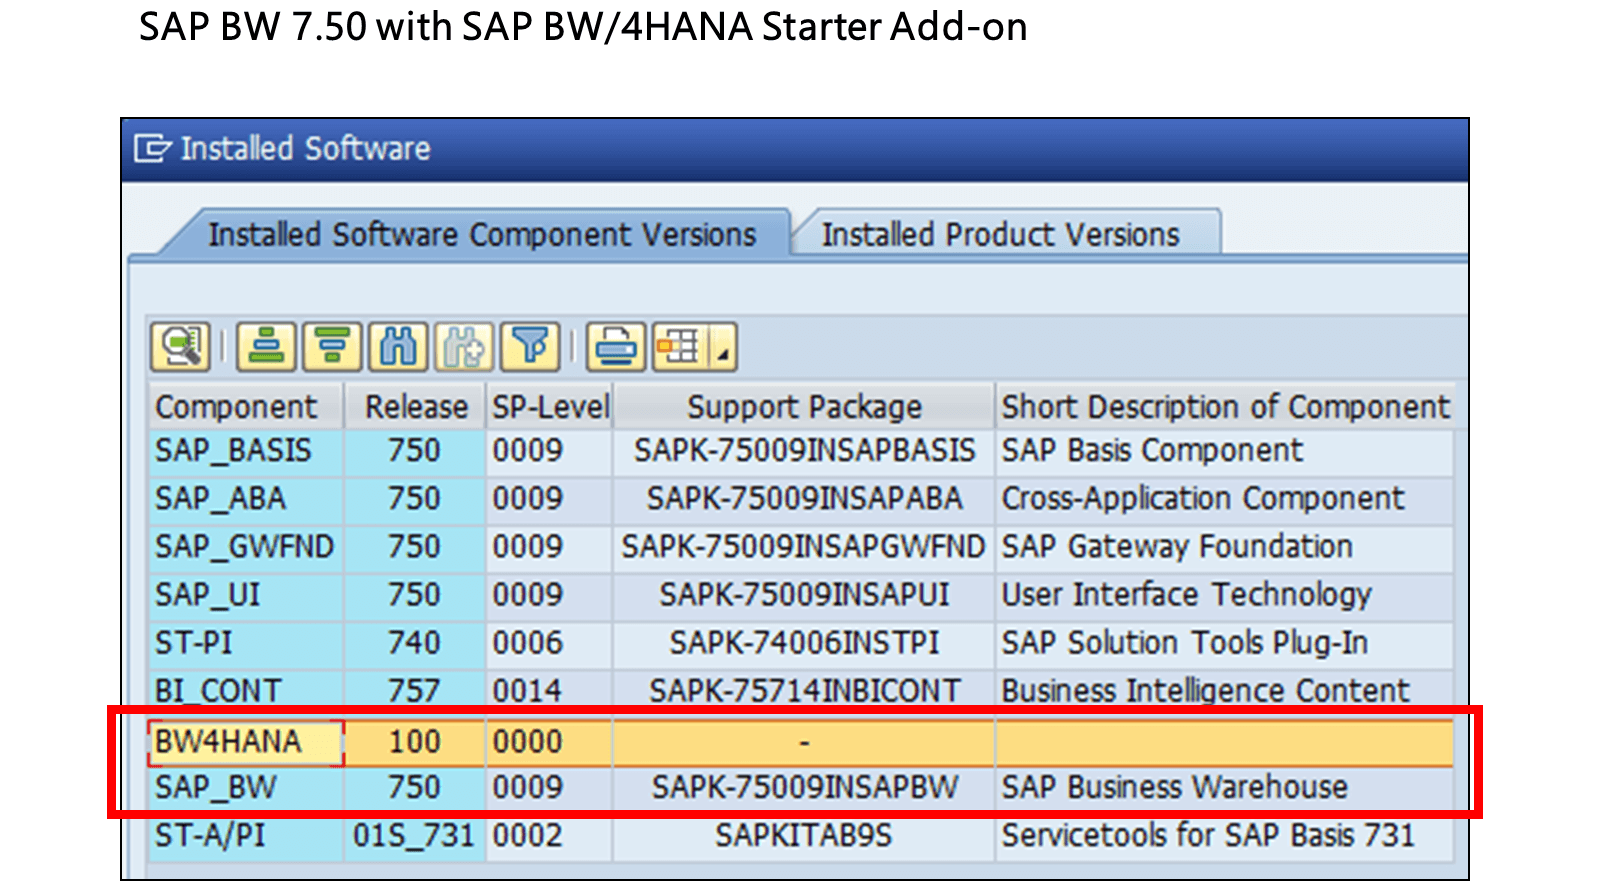The height and width of the screenshot is (891, 1600).
Task: Select support package SAPK-75714INBICONT
Action: click(x=804, y=689)
